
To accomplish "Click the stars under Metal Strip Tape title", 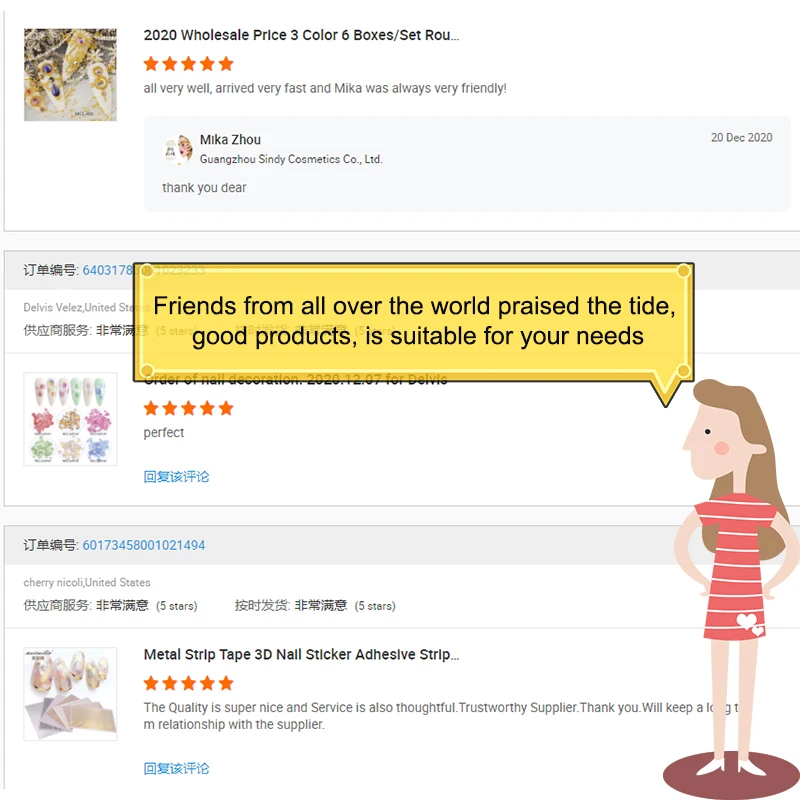I will pyautogui.click(x=188, y=683).
